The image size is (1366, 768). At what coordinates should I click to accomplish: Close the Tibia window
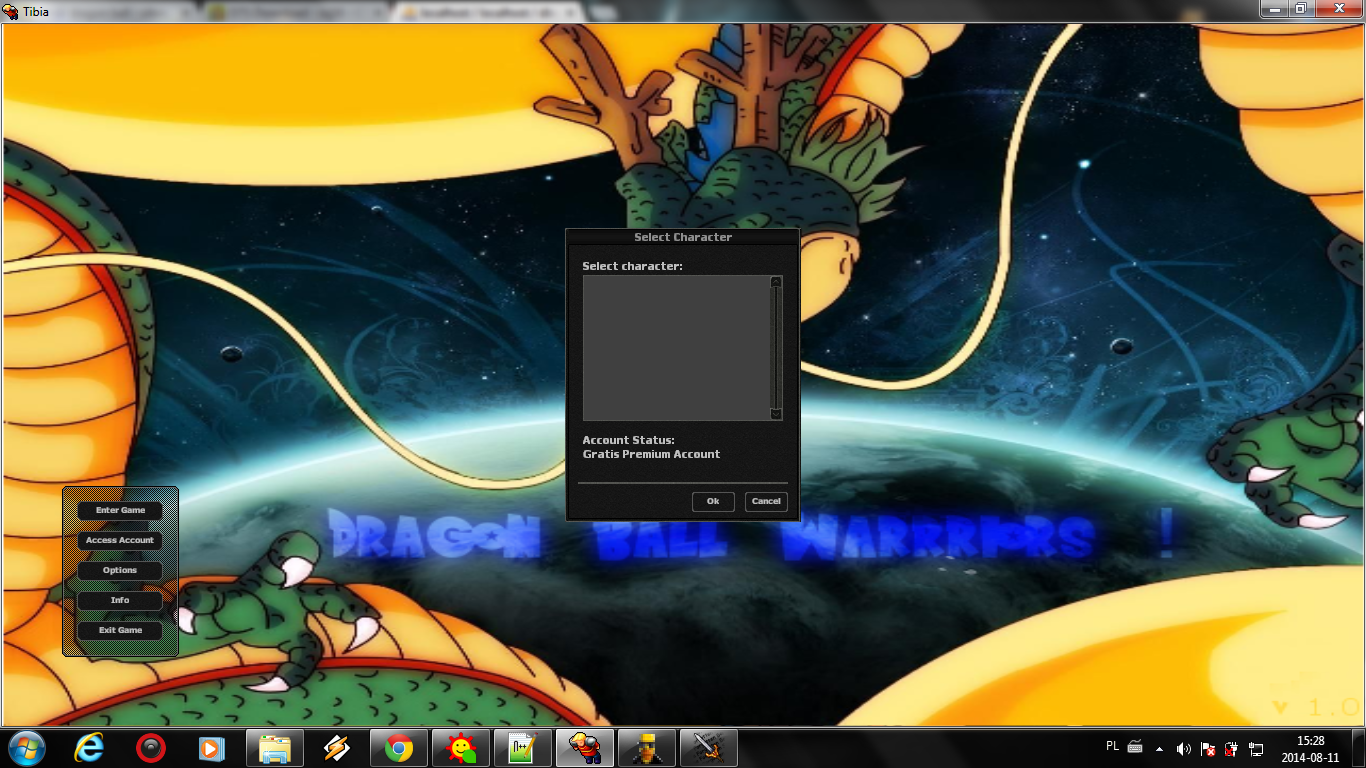(1338, 8)
